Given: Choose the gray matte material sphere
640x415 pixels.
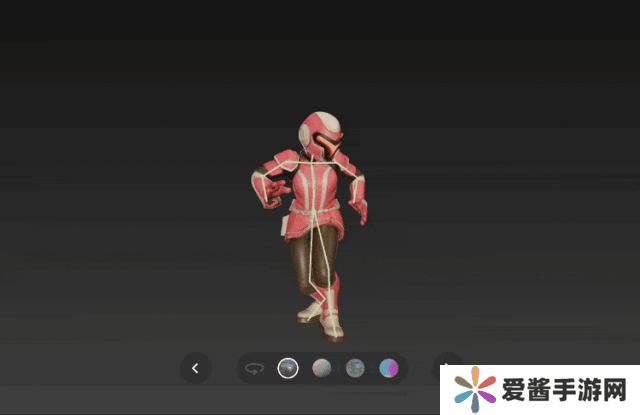Looking at the screenshot, I should pos(321,369).
